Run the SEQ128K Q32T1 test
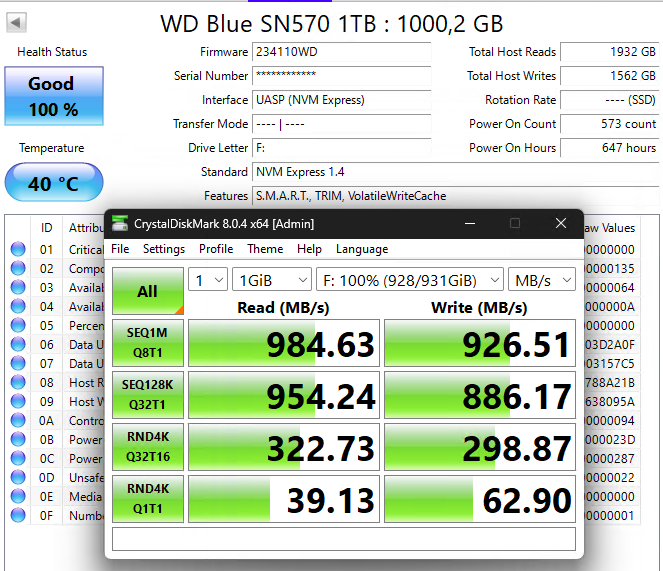The width and height of the screenshot is (663, 571). click(148, 395)
